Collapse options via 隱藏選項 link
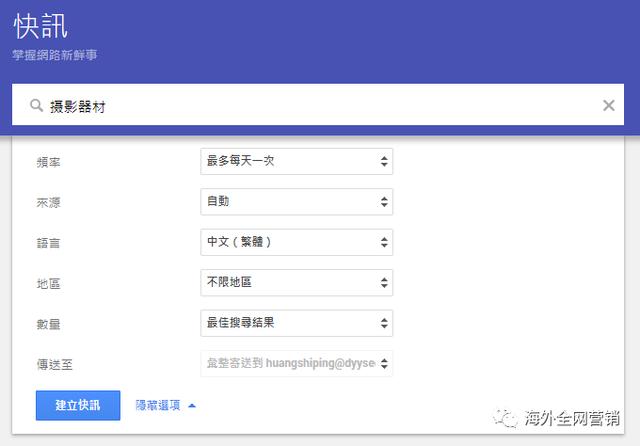Viewport: 640px width, 446px height. click(165, 405)
